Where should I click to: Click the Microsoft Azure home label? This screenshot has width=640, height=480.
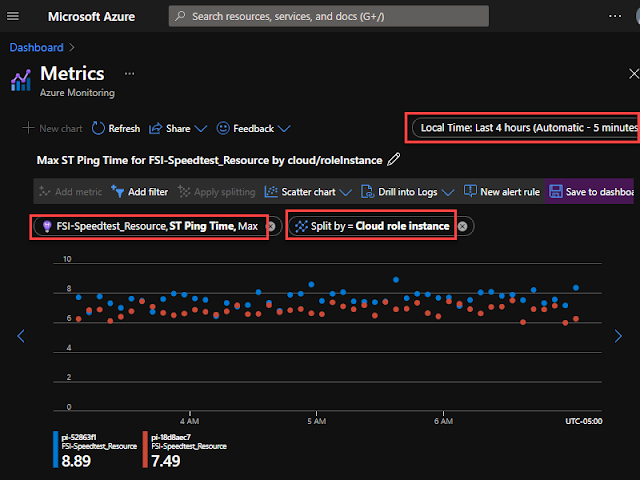[91, 16]
